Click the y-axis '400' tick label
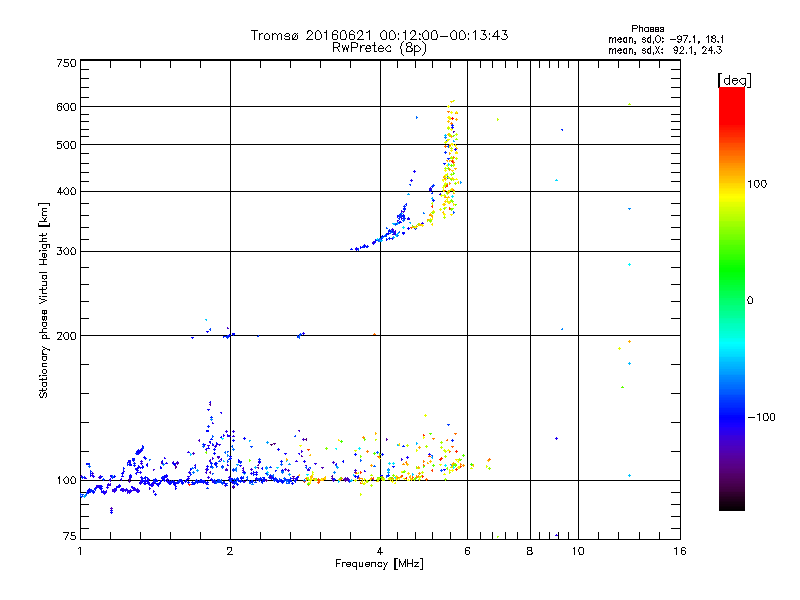The width and height of the screenshot is (800, 600). click(66, 192)
